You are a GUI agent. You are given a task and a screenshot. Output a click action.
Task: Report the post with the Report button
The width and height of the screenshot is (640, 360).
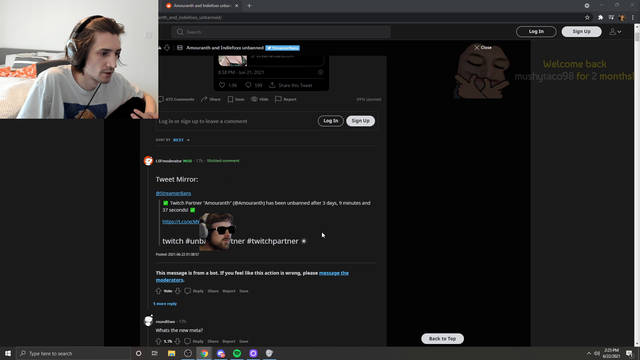[x=286, y=99]
